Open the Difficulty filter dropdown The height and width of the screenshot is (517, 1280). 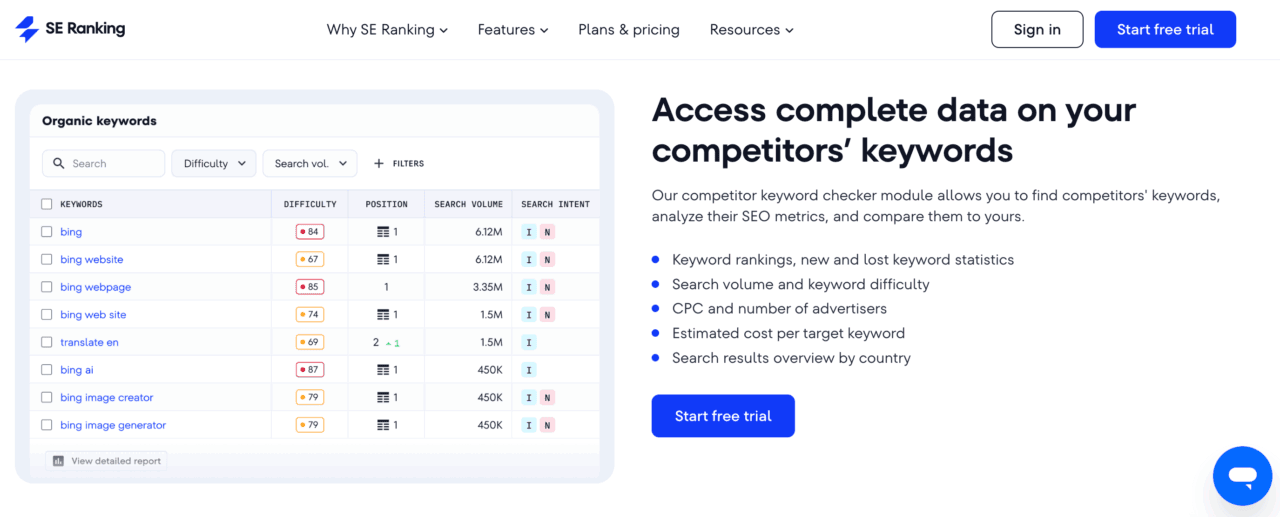[214, 164]
